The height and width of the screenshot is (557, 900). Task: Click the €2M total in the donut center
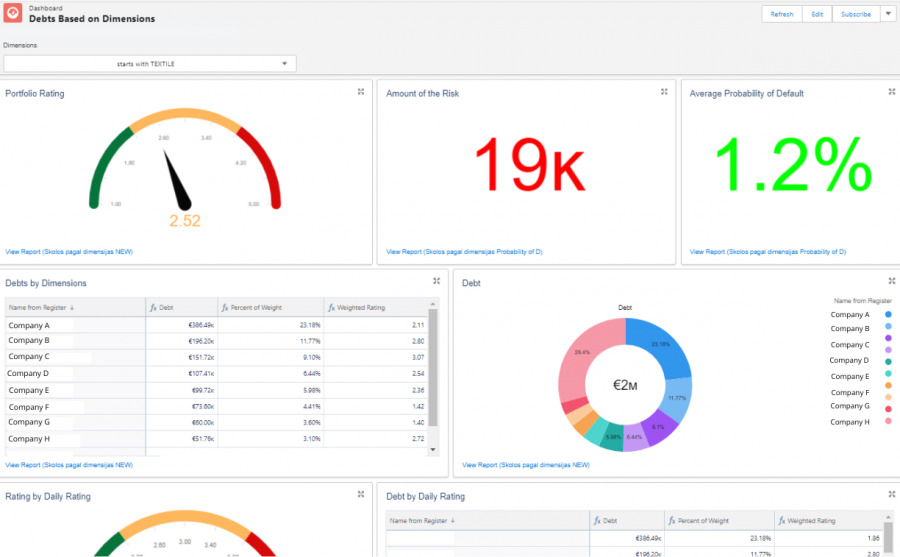[625, 385]
